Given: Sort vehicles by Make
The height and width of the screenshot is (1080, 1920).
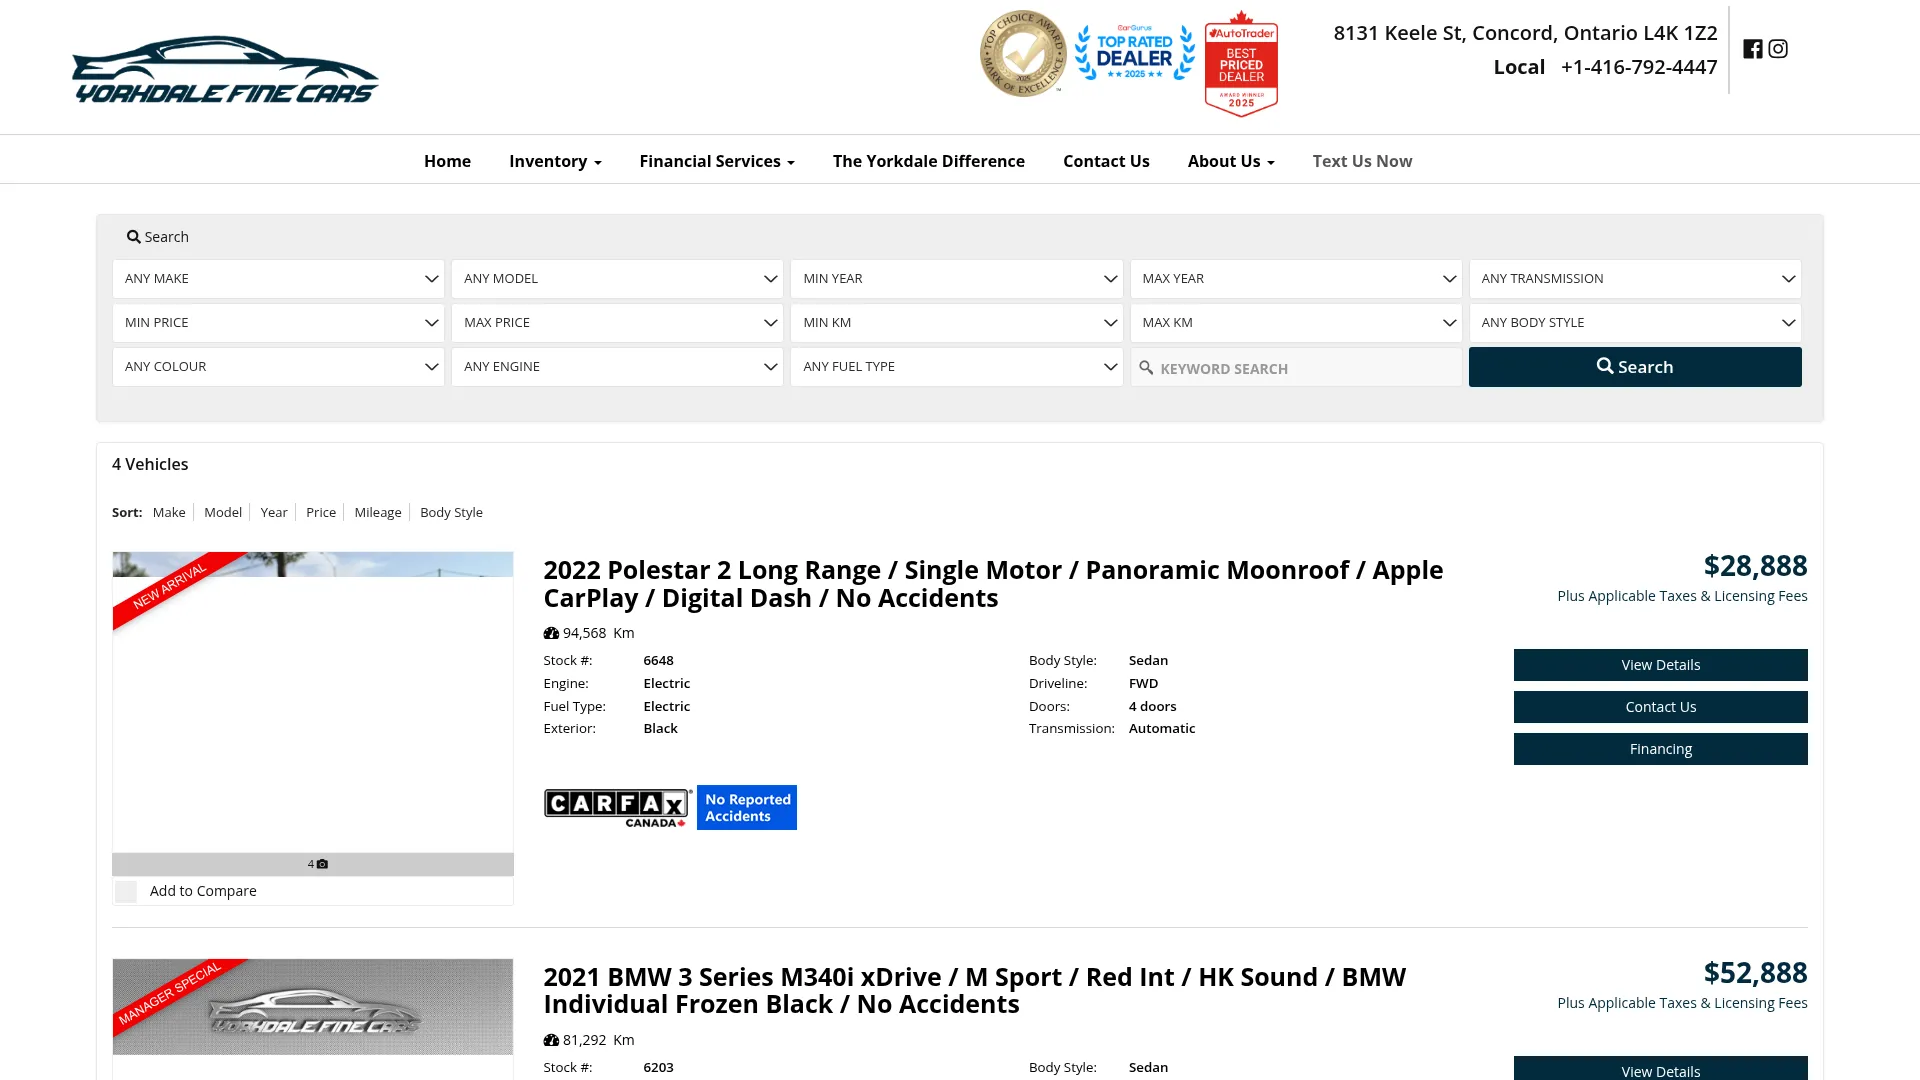Looking at the screenshot, I should (169, 512).
